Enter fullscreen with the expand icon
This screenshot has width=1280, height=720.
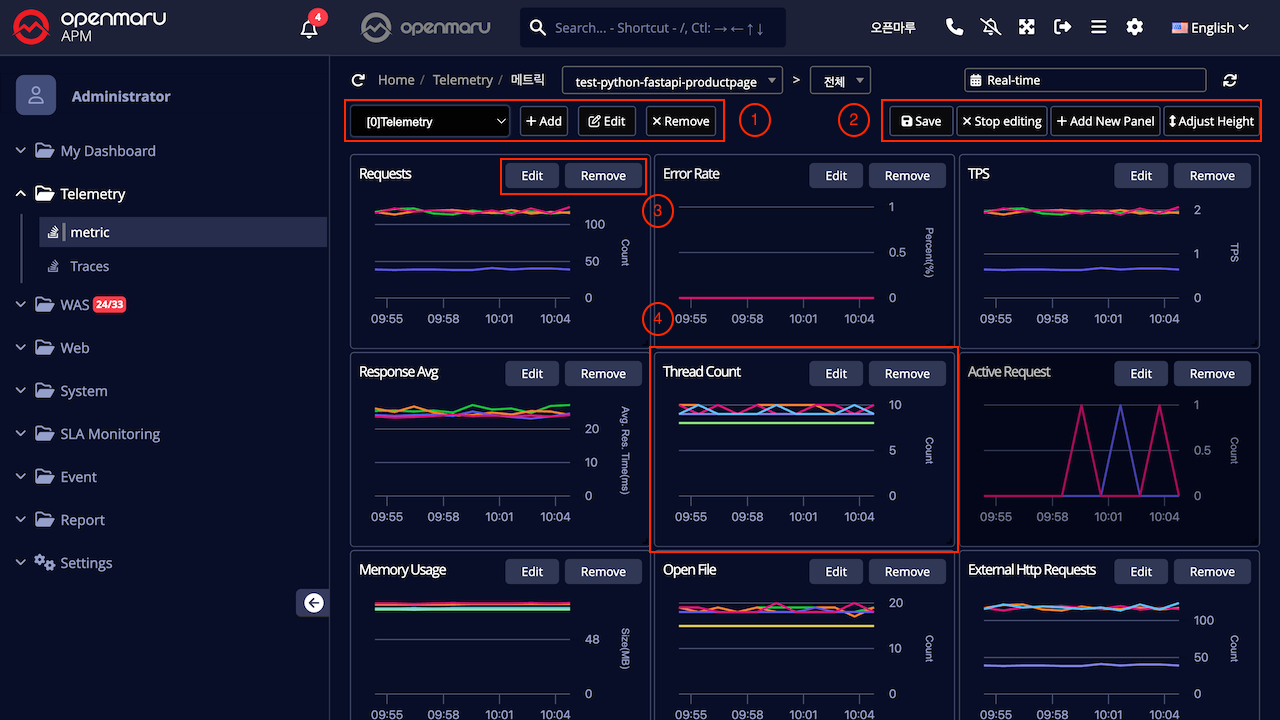tap(1026, 28)
